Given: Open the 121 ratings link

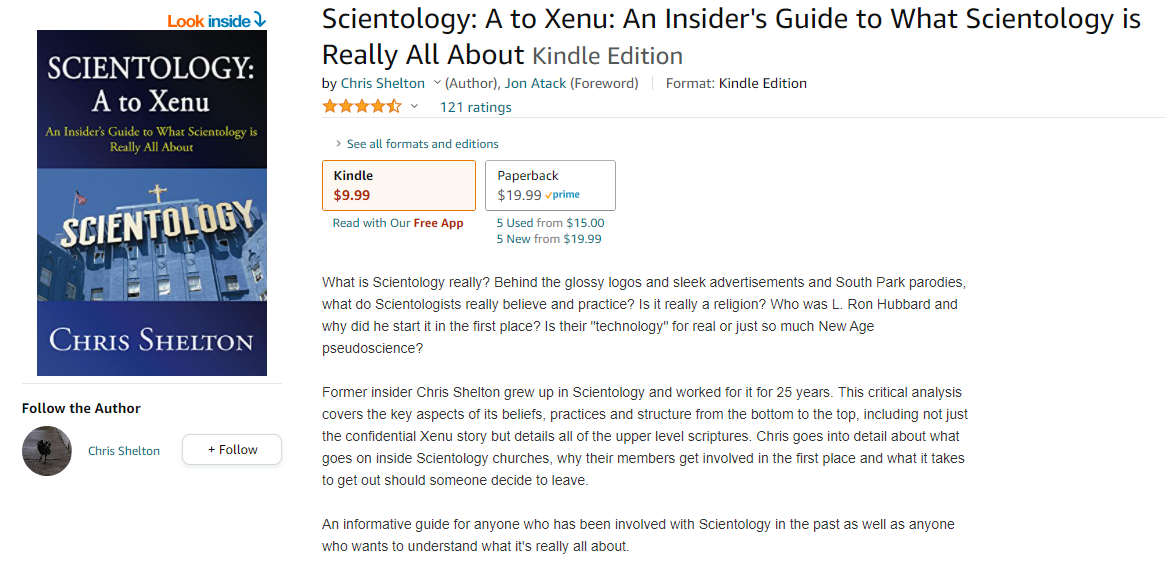Looking at the screenshot, I should pos(475,108).
